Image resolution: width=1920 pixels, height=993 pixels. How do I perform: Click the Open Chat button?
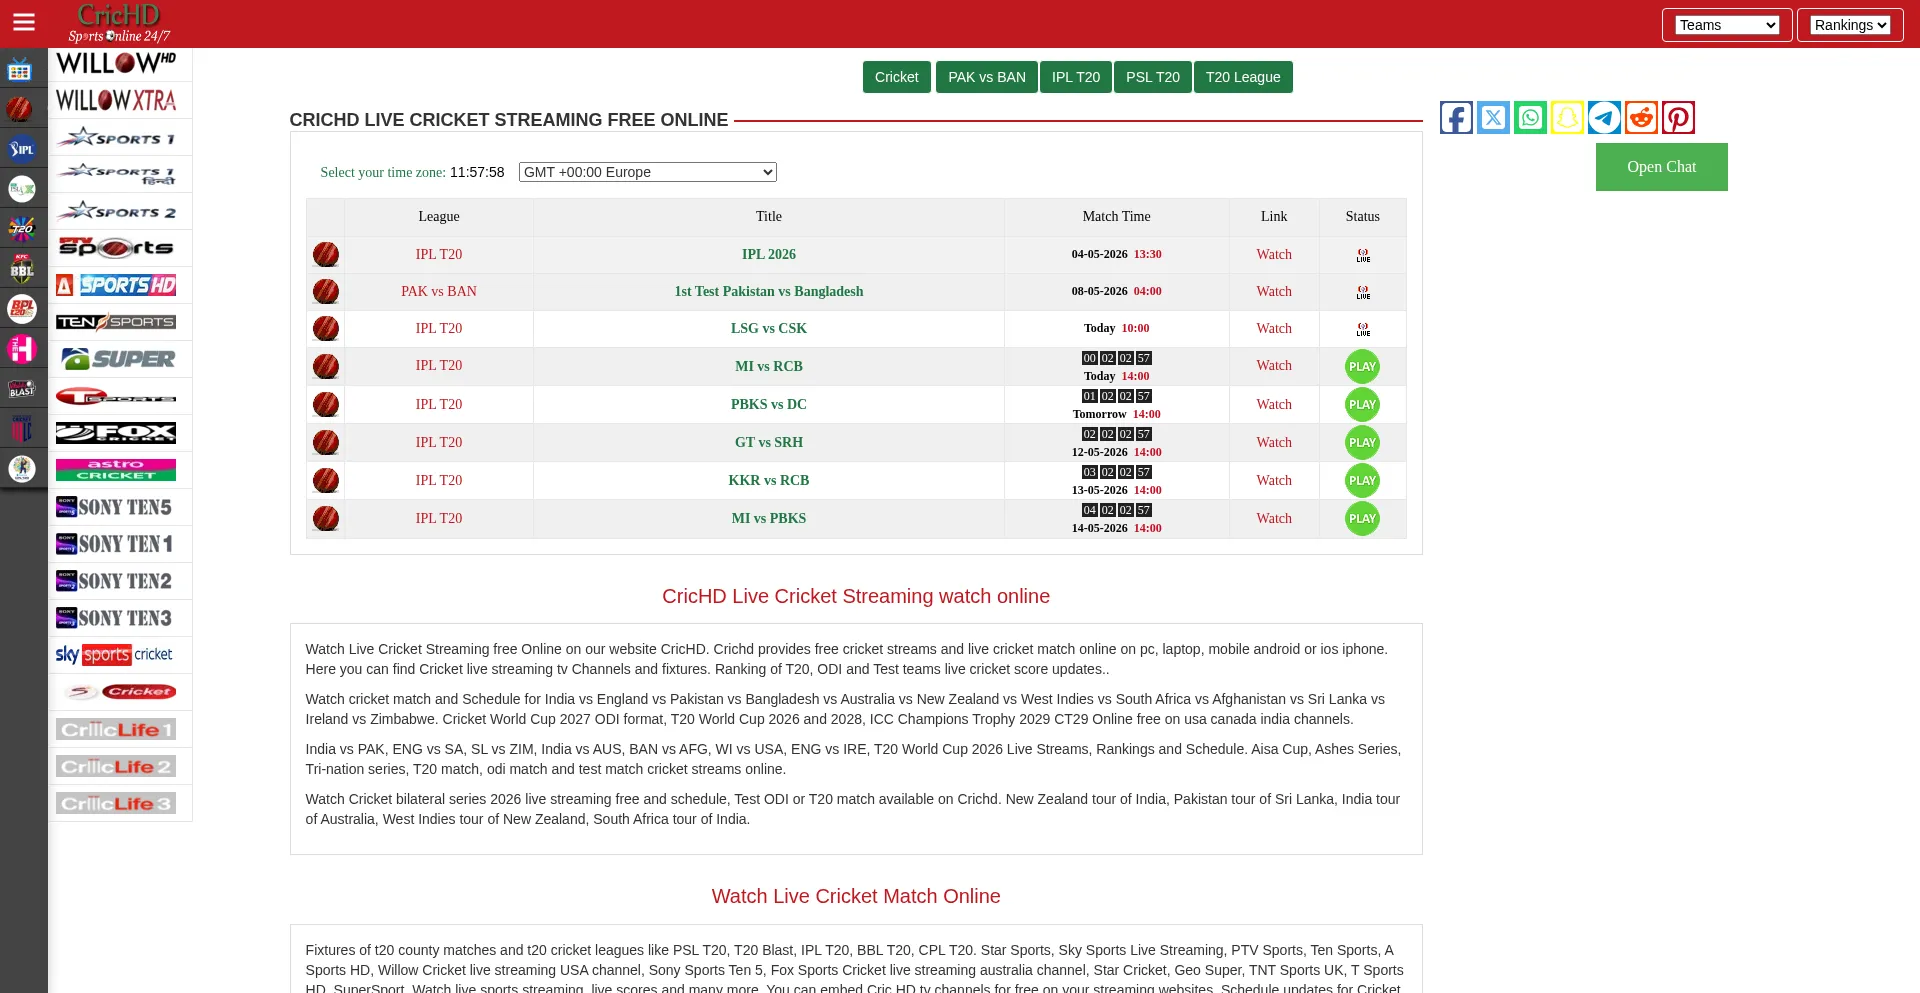point(1661,167)
